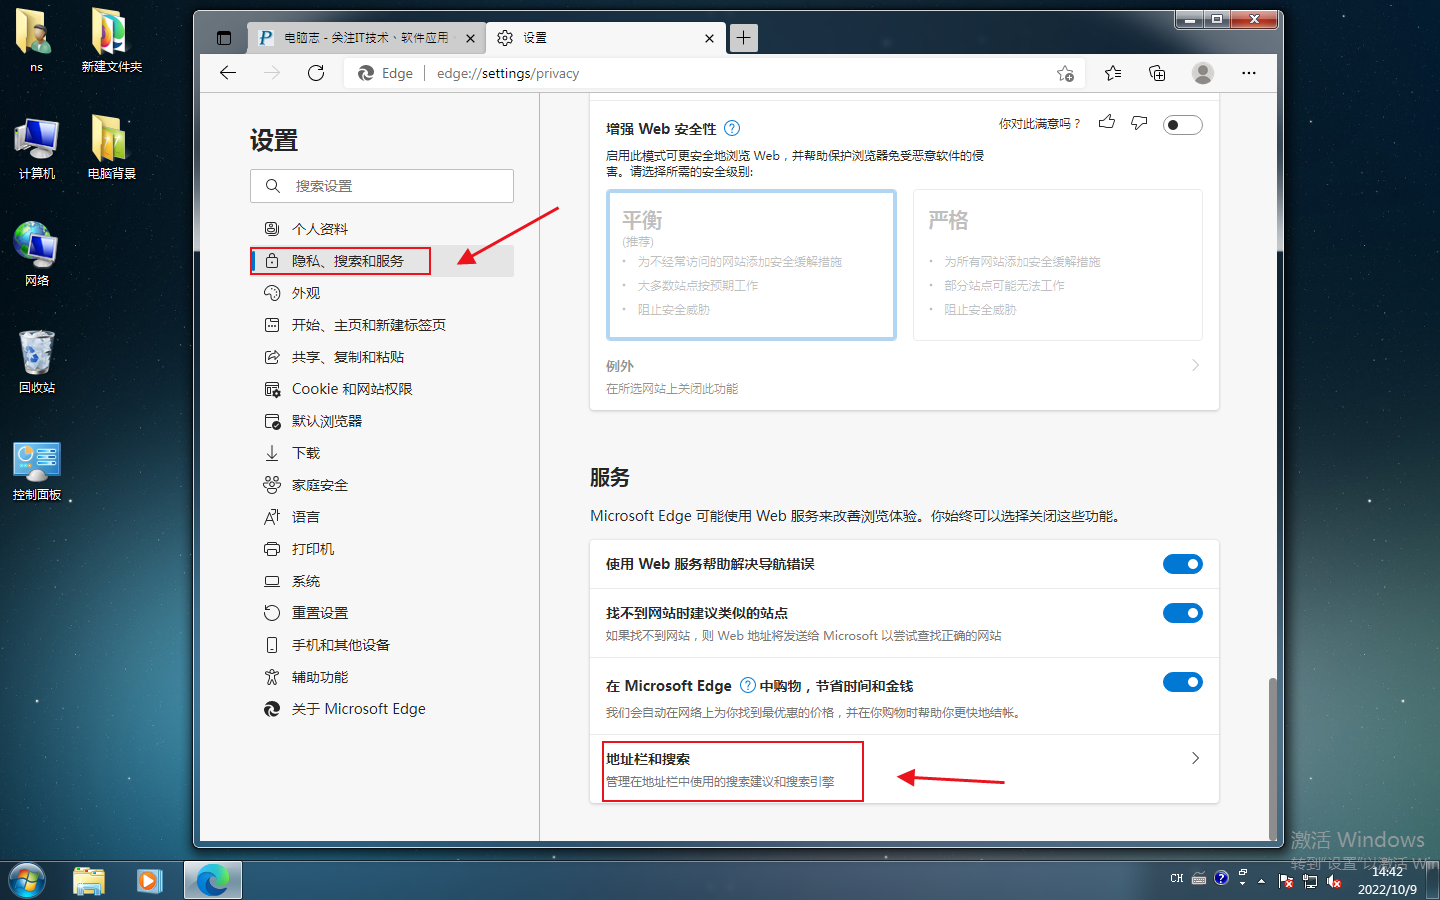
Task: Open Cookie 和网站权限 settings section
Action: click(382, 389)
